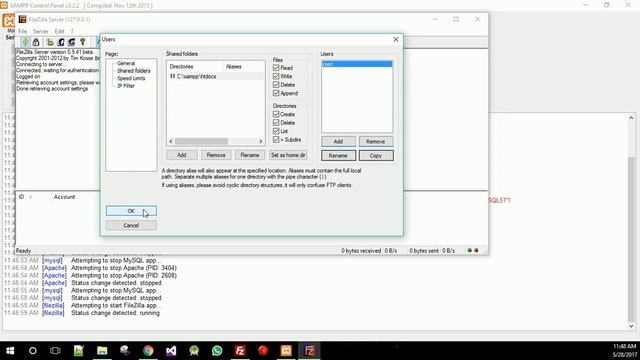Click the active FileZilla Server taskbar icon

(309, 351)
